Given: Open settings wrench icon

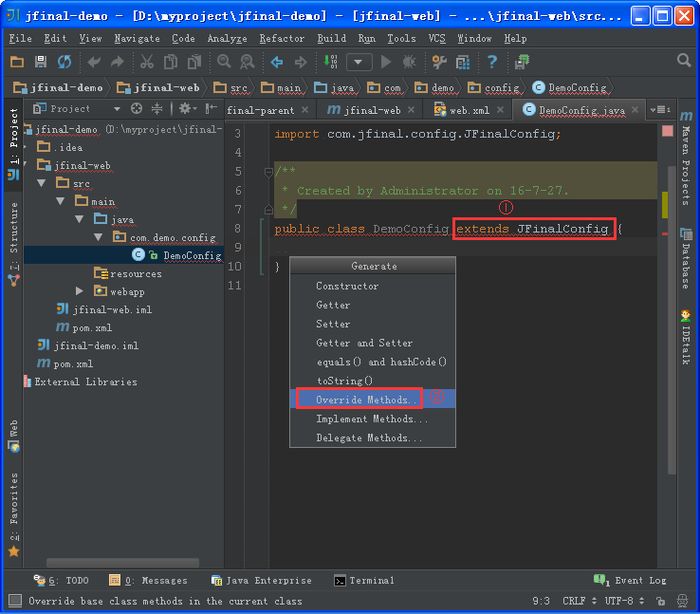Looking at the screenshot, I should (x=439, y=62).
